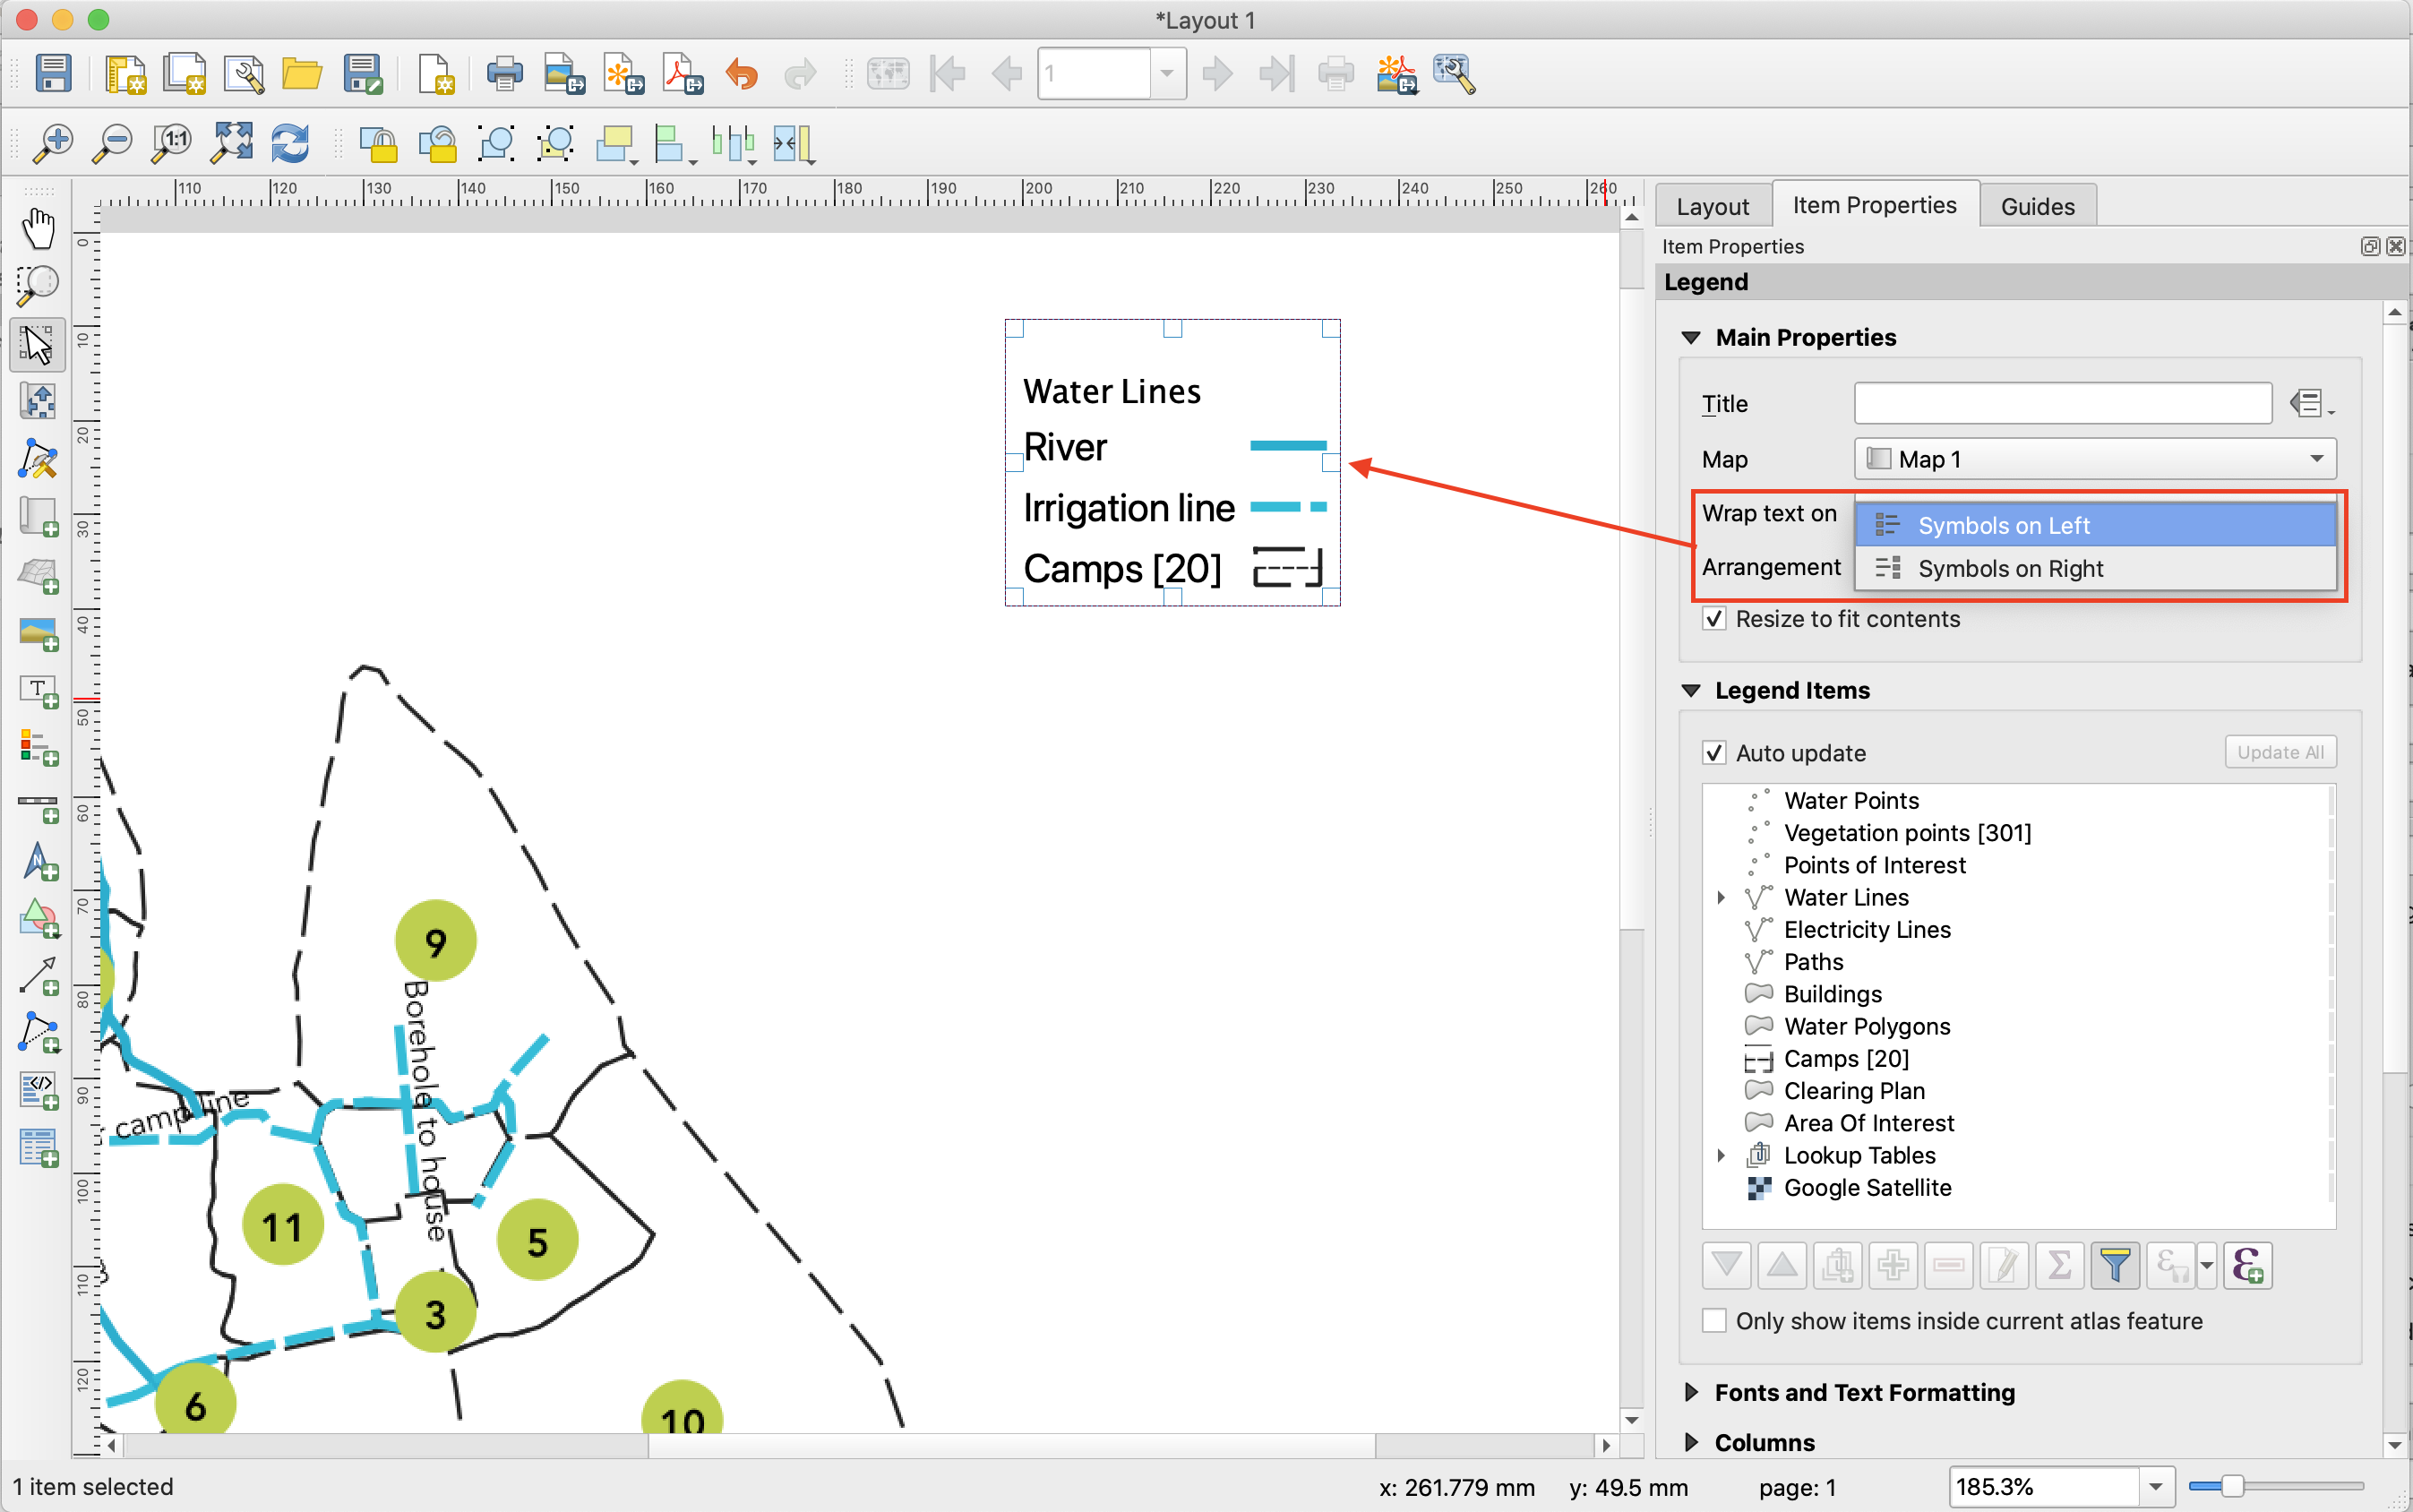Click the Add Scale Bar tool icon
This screenshot has height=1512, width=2413.
click(x=38, y=806)
